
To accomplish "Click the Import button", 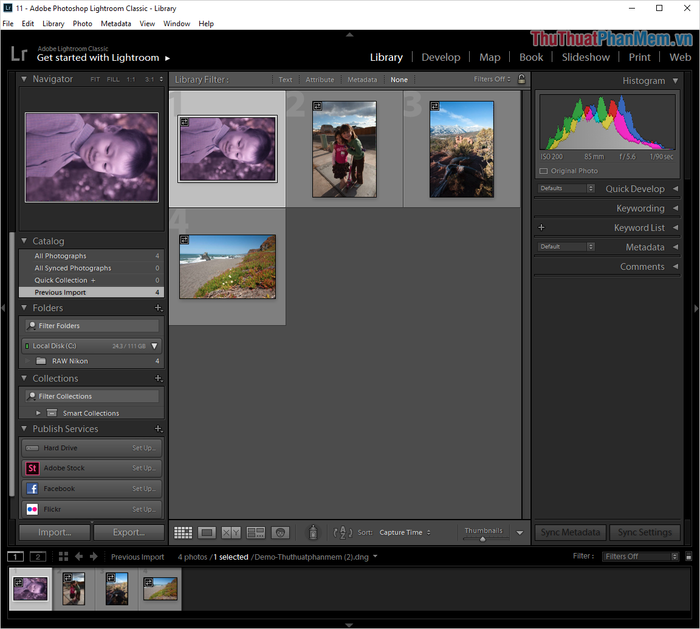I will [54, 532].
